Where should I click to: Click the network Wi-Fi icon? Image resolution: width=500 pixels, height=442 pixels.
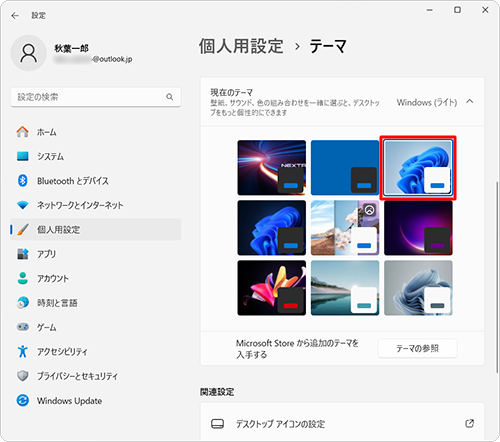(23, 205)
